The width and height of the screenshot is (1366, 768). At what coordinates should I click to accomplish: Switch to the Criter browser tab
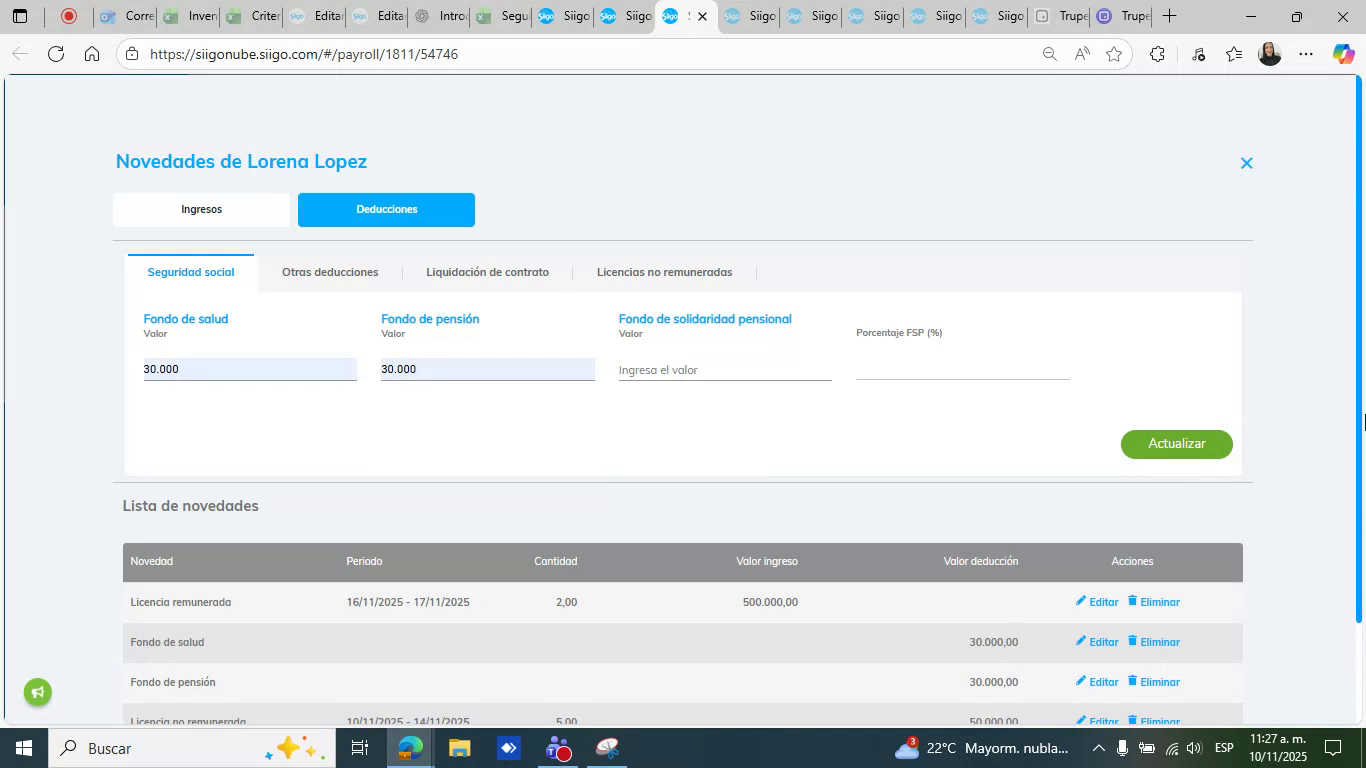pos(251,16)
